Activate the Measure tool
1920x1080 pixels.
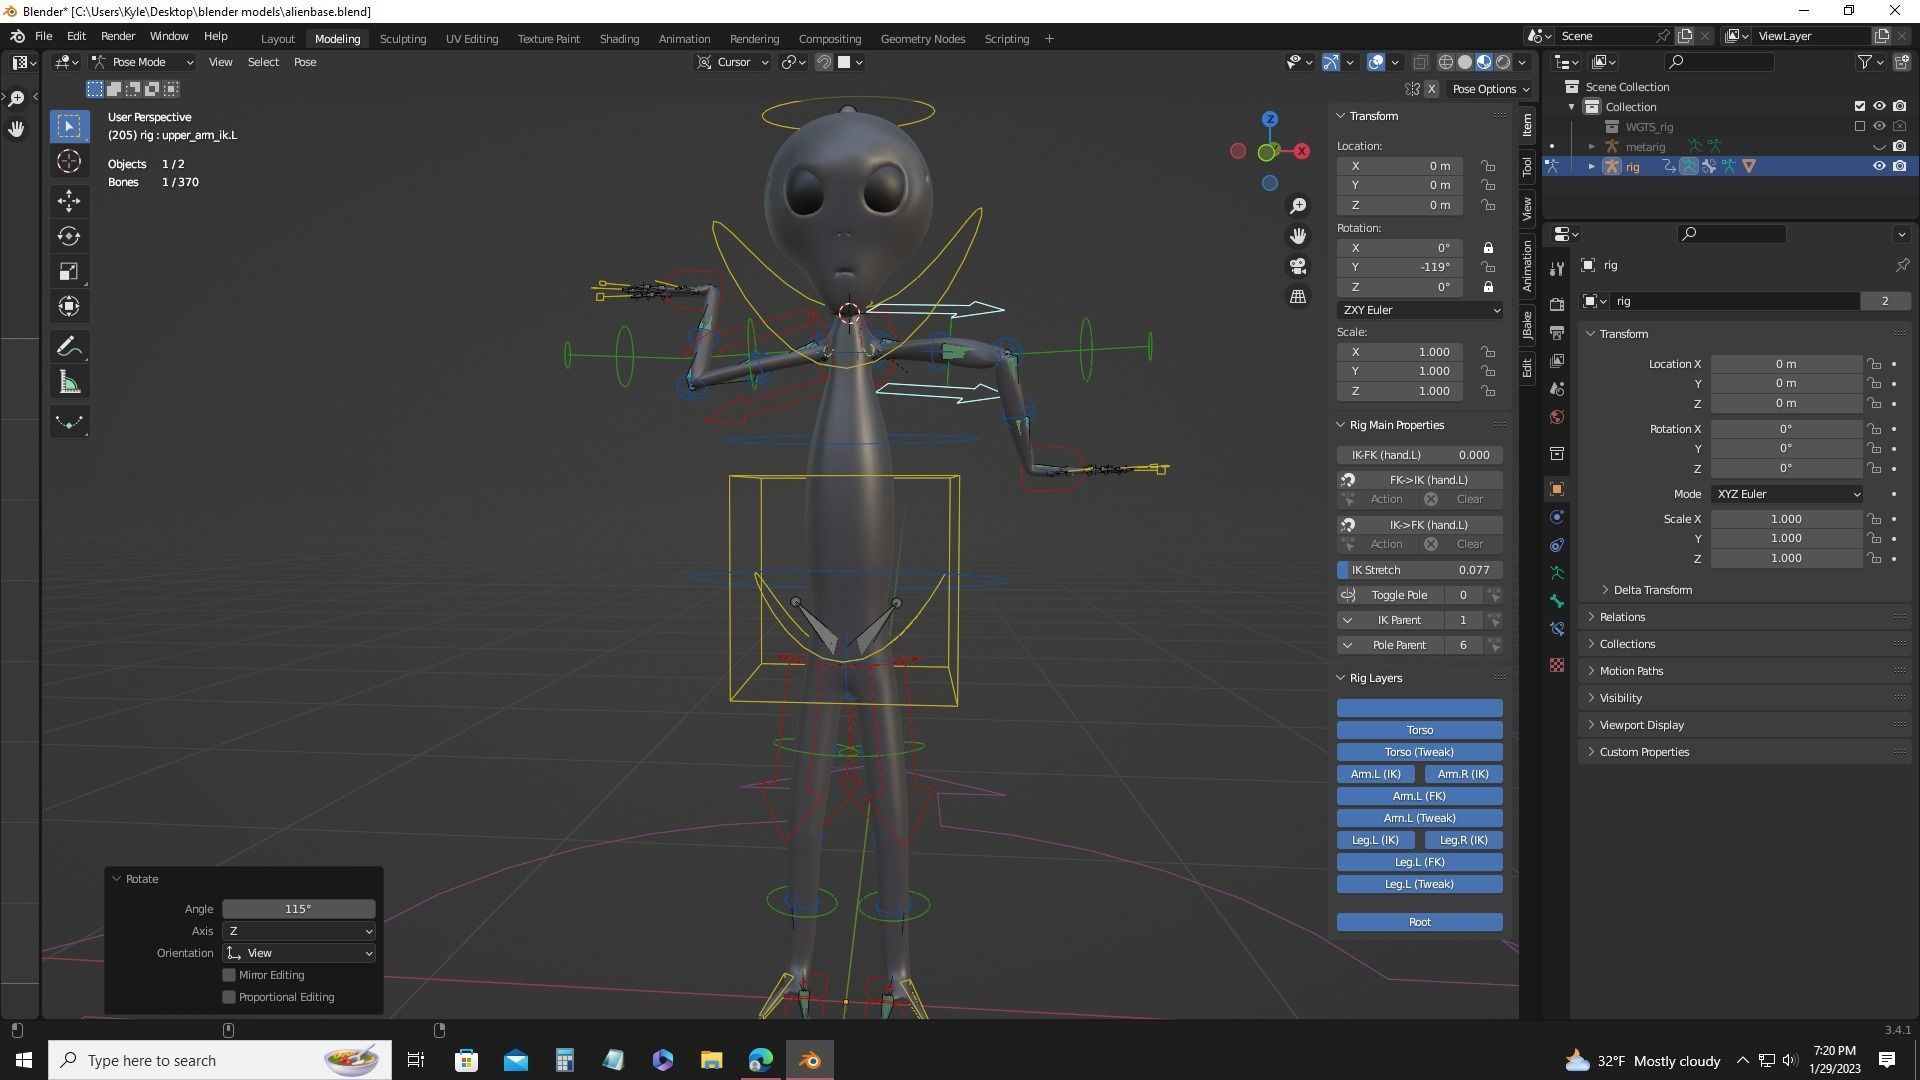click(x=69, y=381)
